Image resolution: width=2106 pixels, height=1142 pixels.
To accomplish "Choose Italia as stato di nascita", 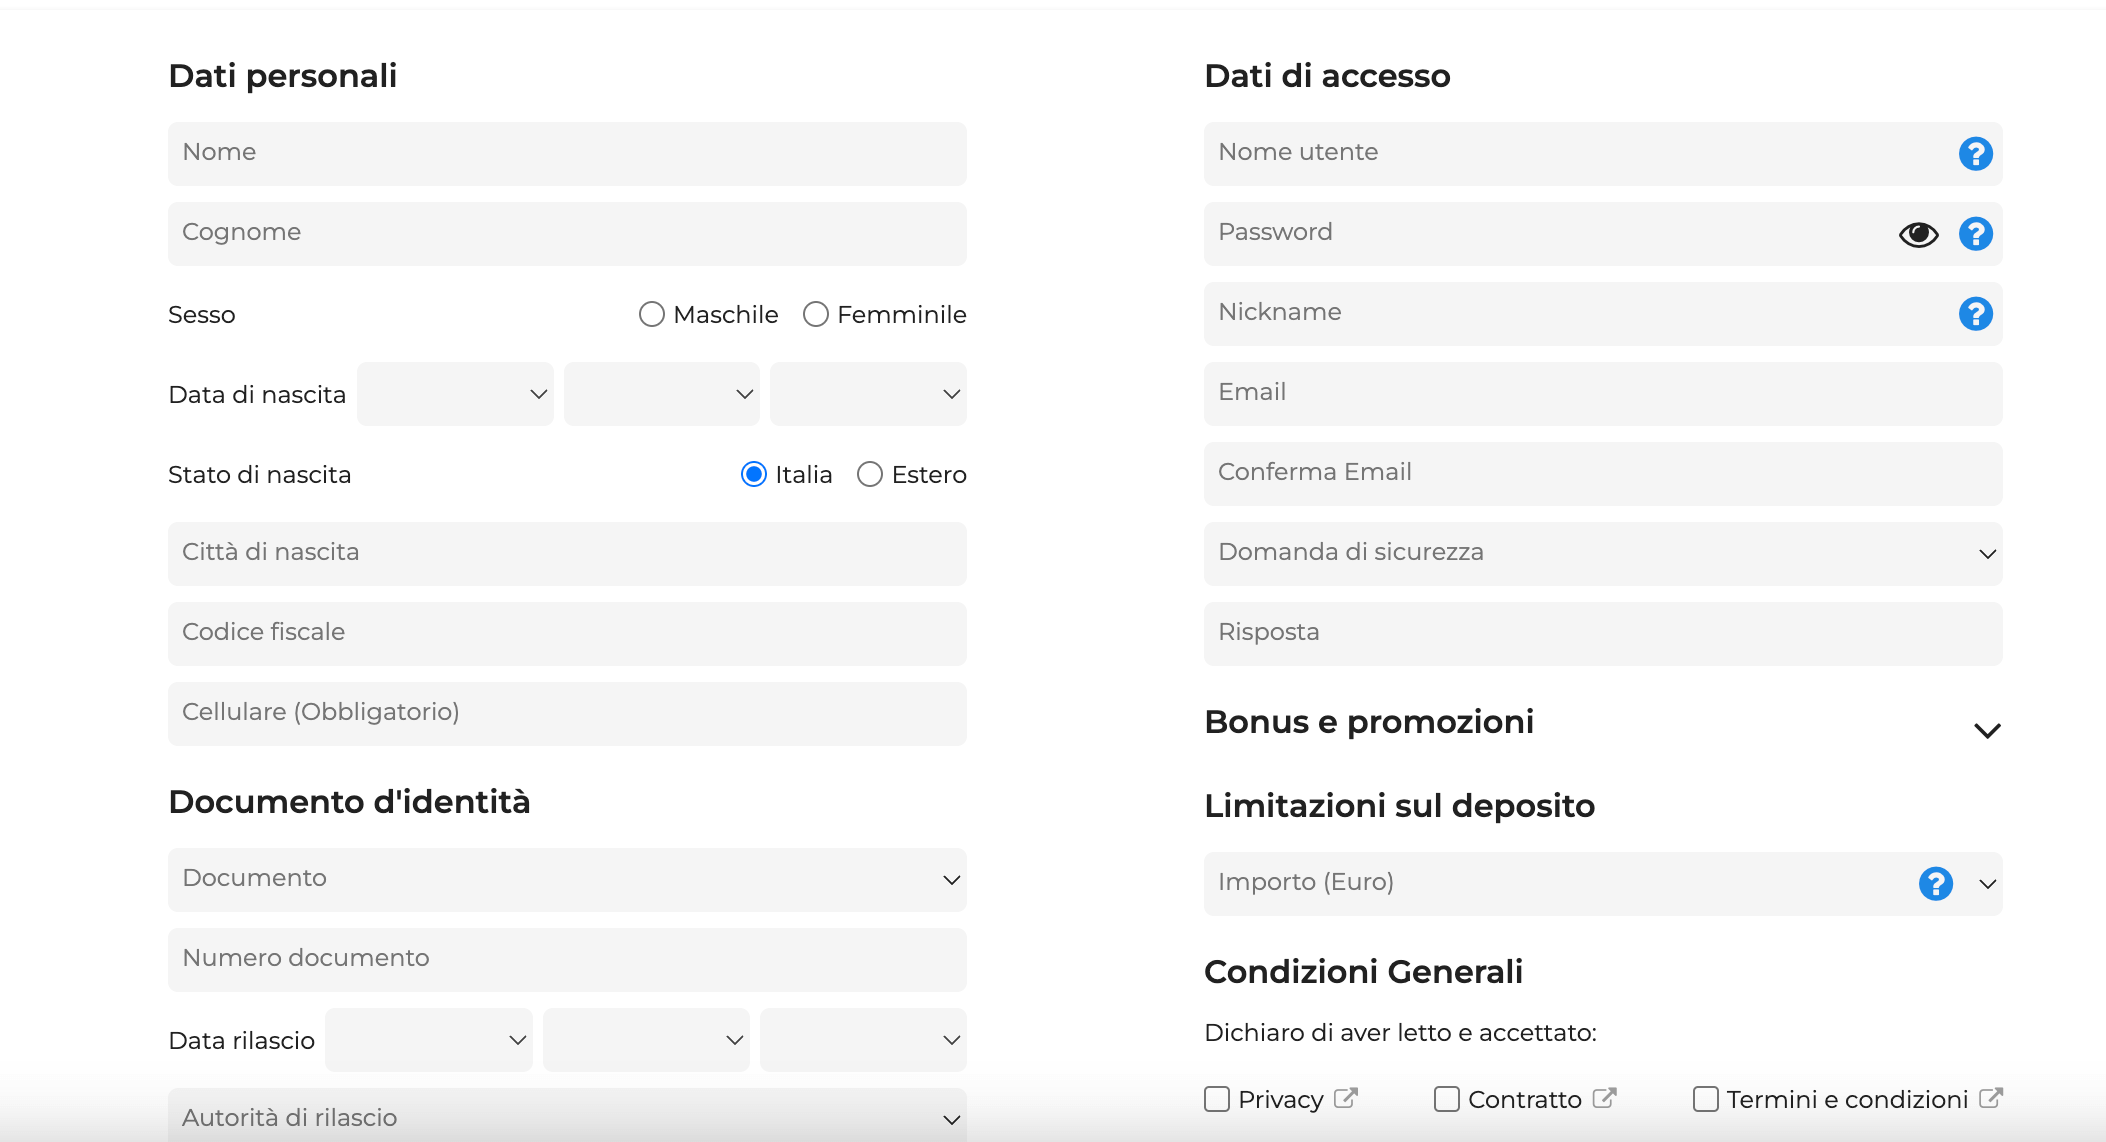I will (x=754, y=474).
